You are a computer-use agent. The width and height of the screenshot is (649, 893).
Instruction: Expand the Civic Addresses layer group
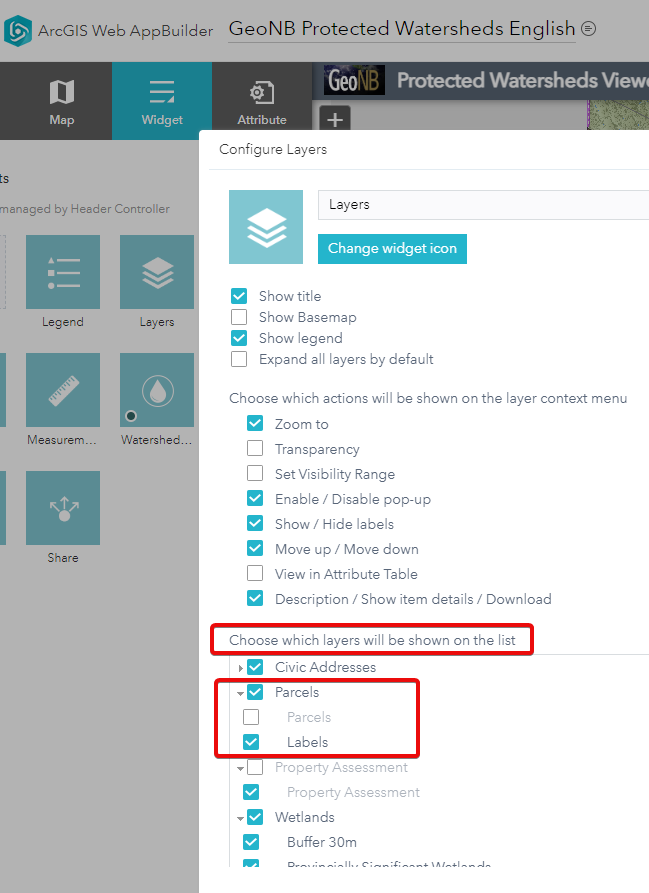click(240, 667)
